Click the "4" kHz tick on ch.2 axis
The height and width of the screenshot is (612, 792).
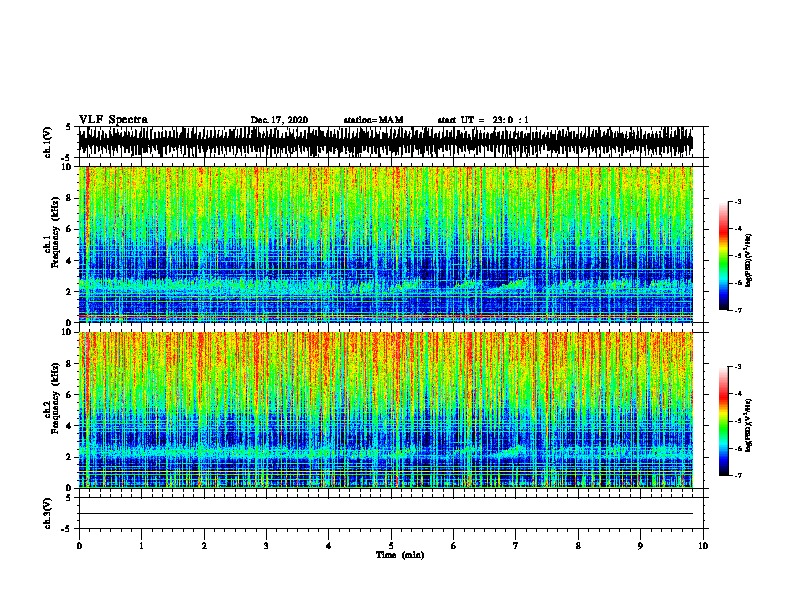(69, 426)
